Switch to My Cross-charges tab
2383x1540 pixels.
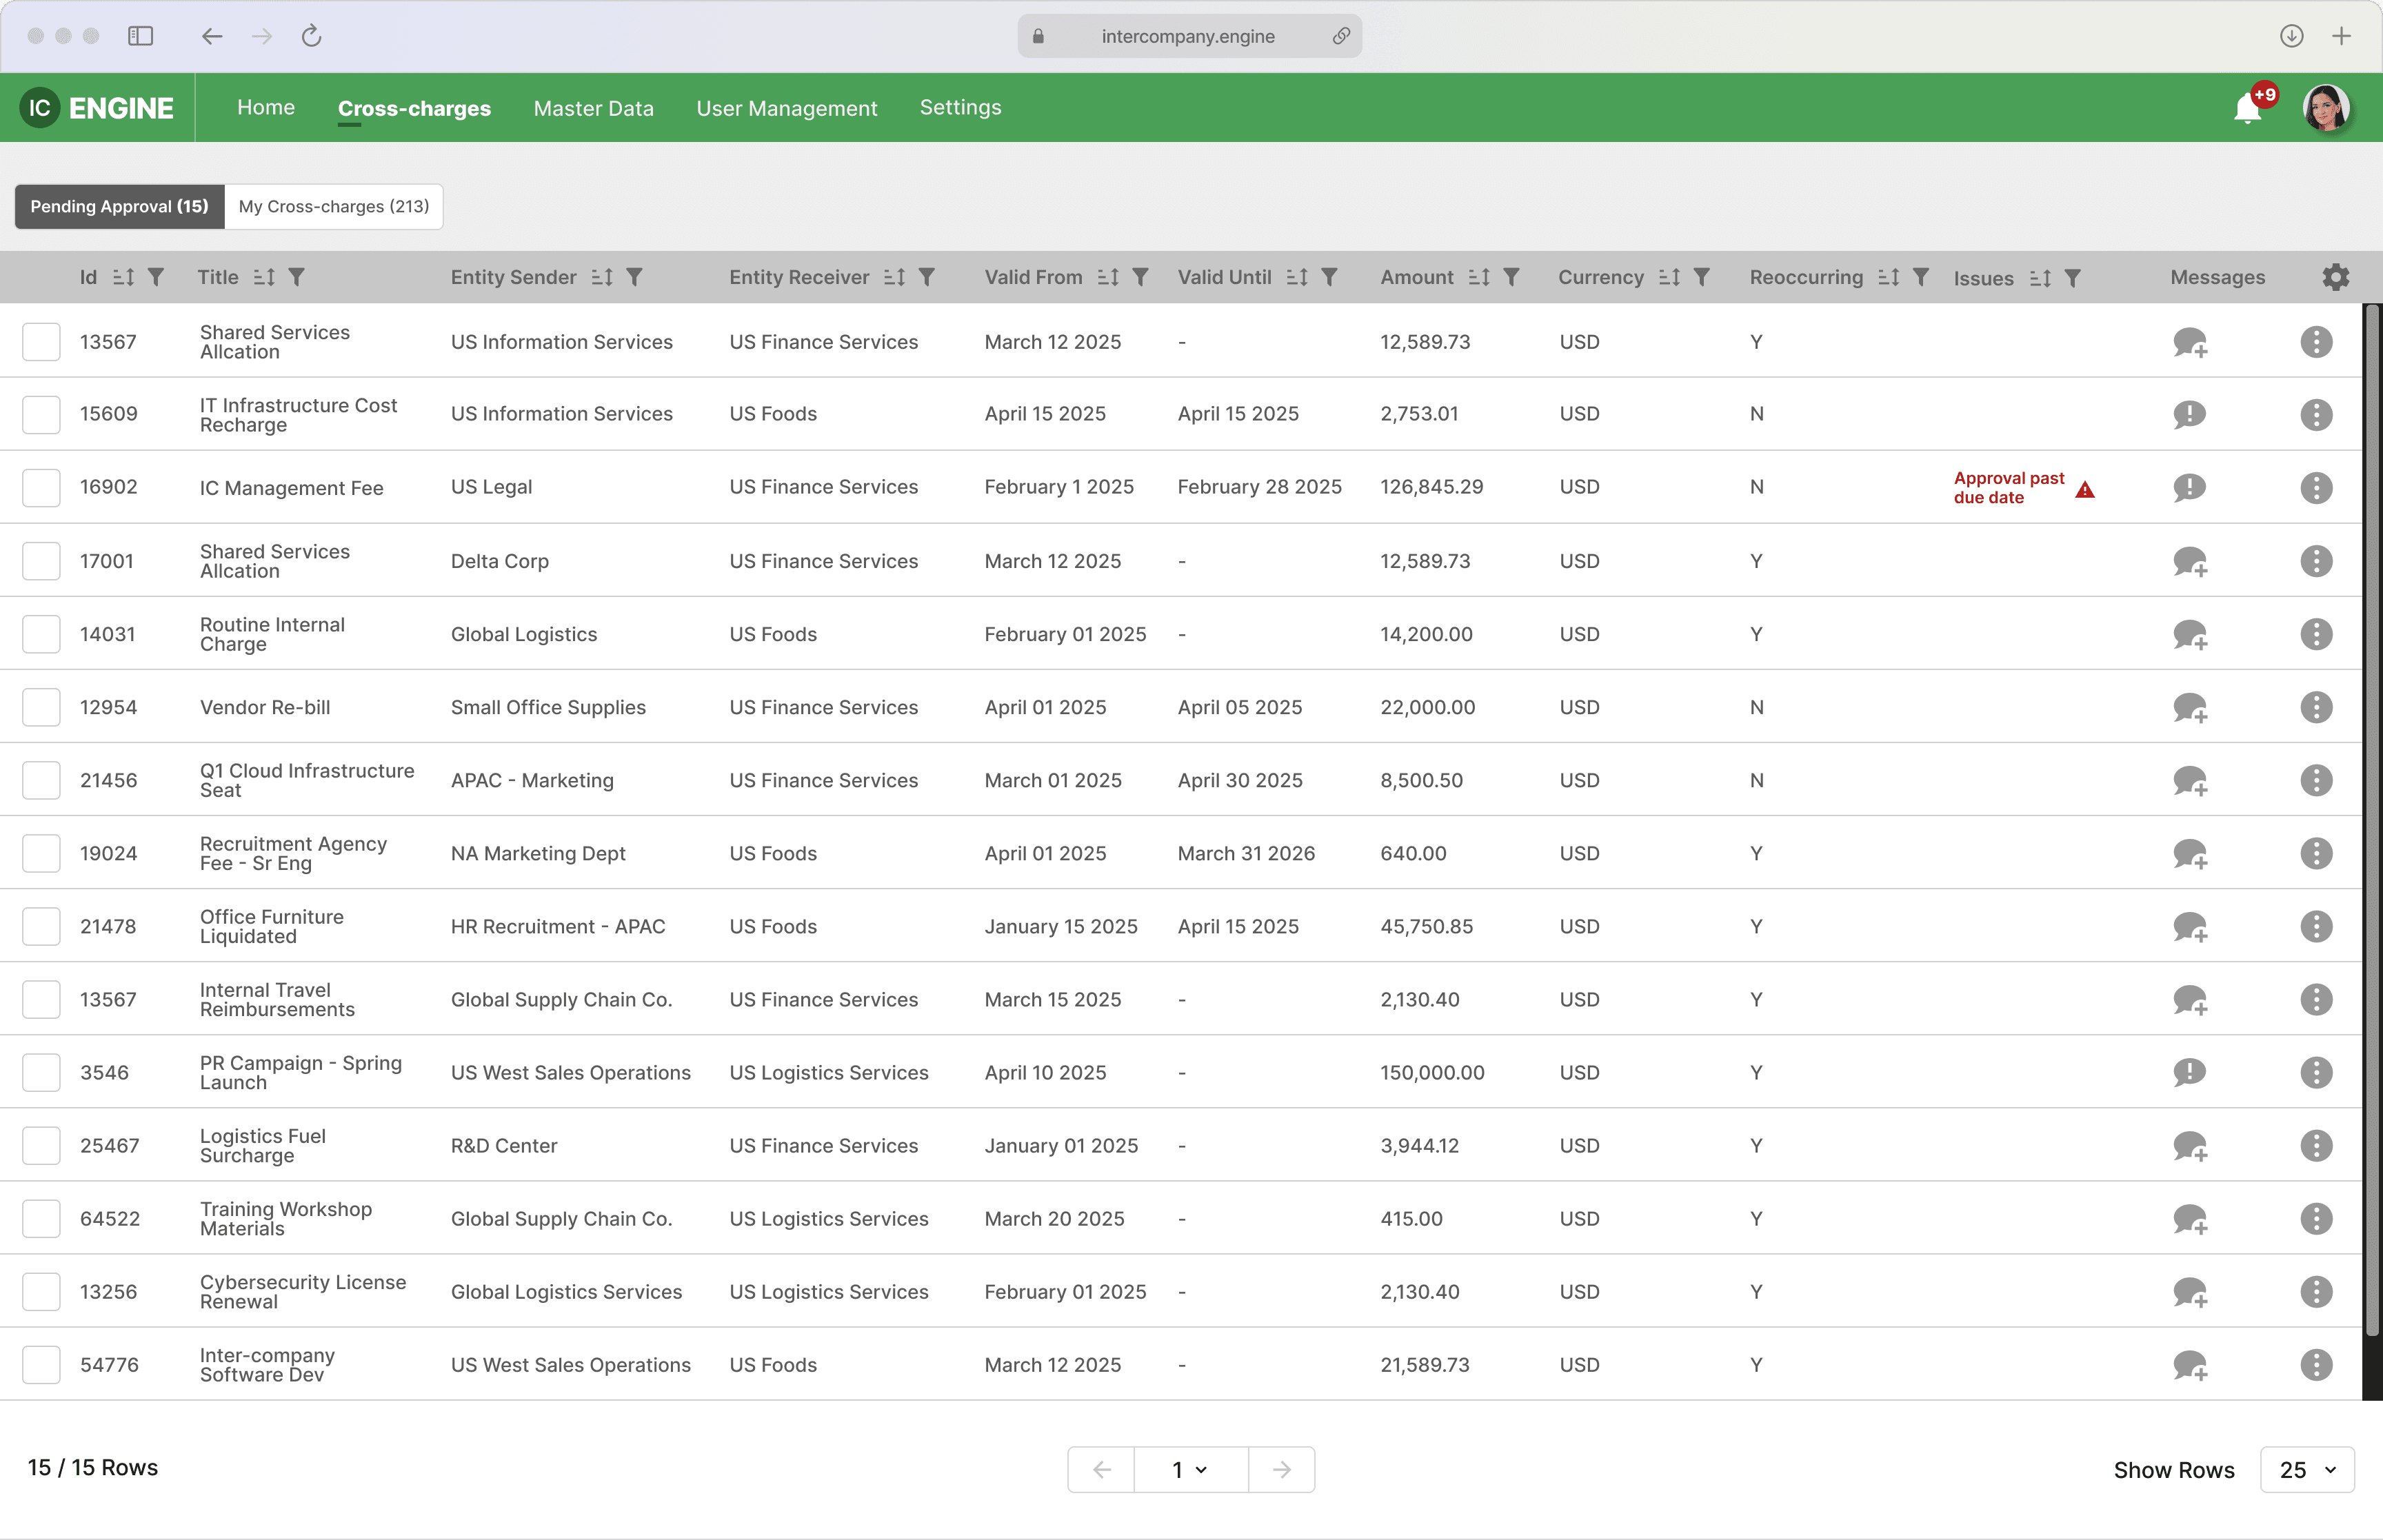click(x=334, y=206)
